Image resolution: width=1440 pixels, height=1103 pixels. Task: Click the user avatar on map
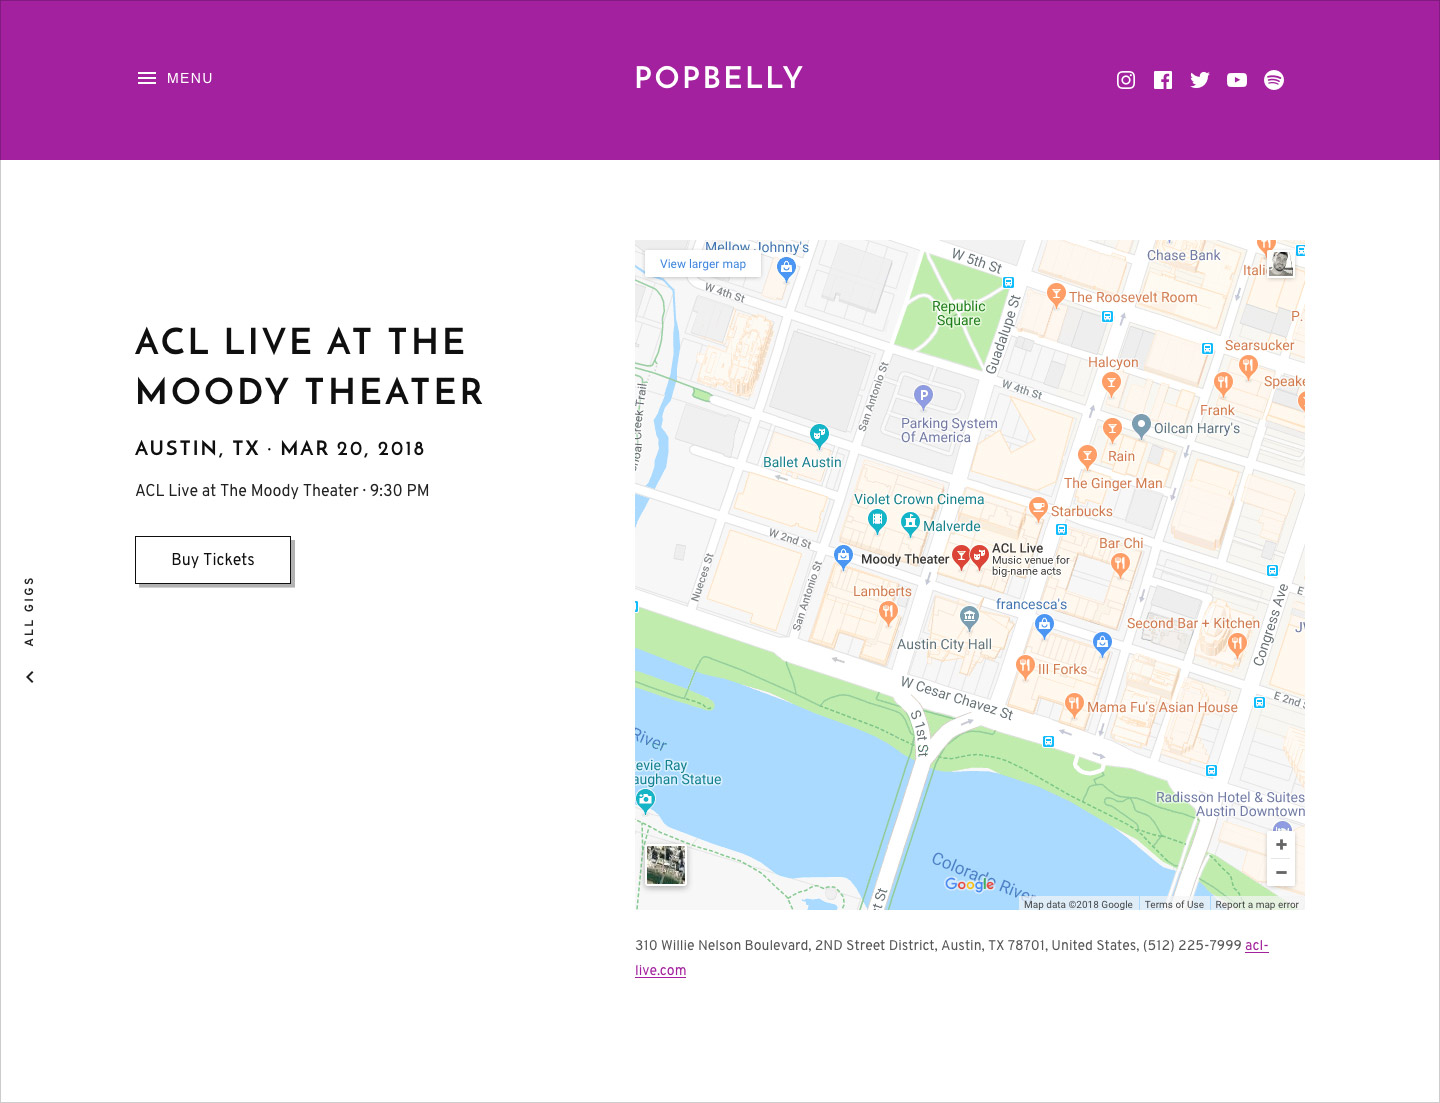click(1281, 264)
